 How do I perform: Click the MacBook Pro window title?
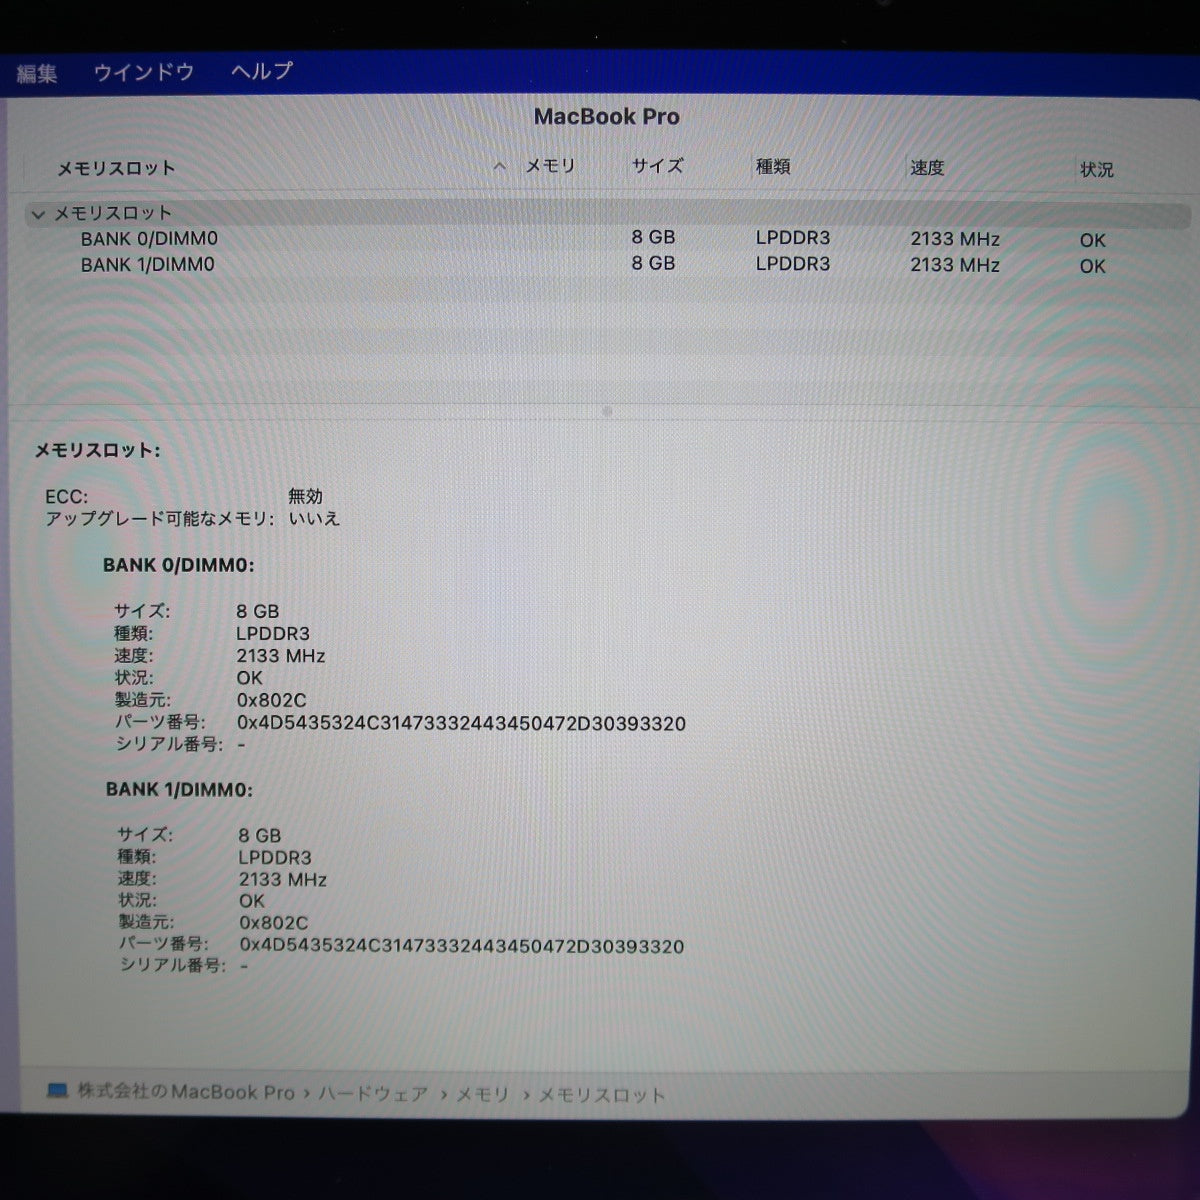tap(608, 116)
